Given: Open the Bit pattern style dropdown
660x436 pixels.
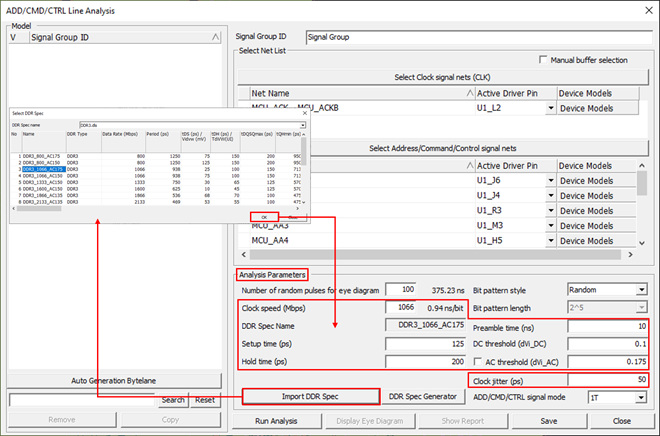Looking at the screenshot, I should pos(640,289).
